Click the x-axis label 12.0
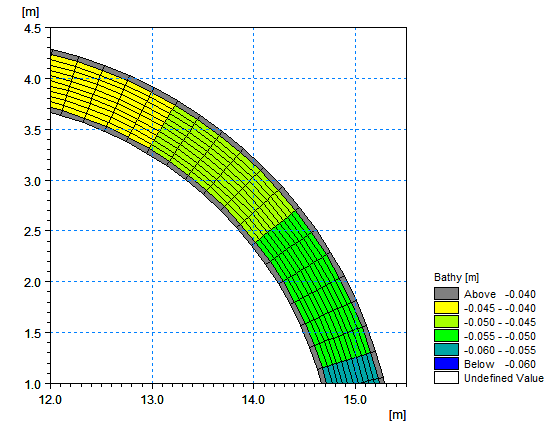 pyautogui.click(x=50, y=400)
